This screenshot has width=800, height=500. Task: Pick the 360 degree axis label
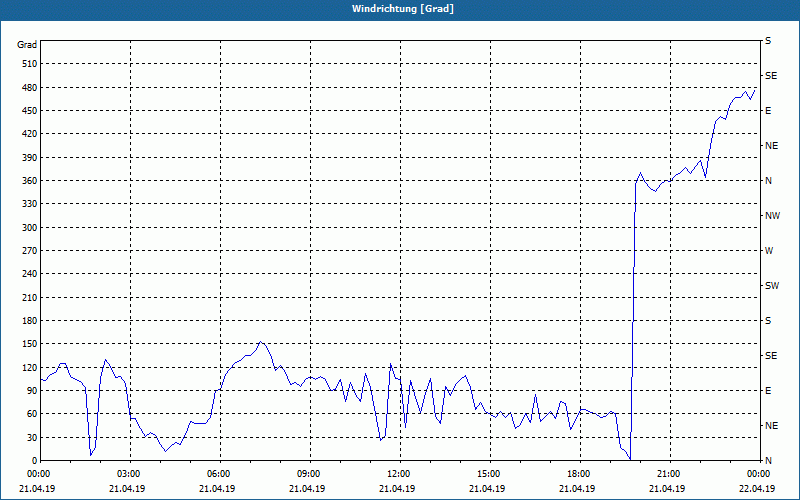(x=29, y=181)
